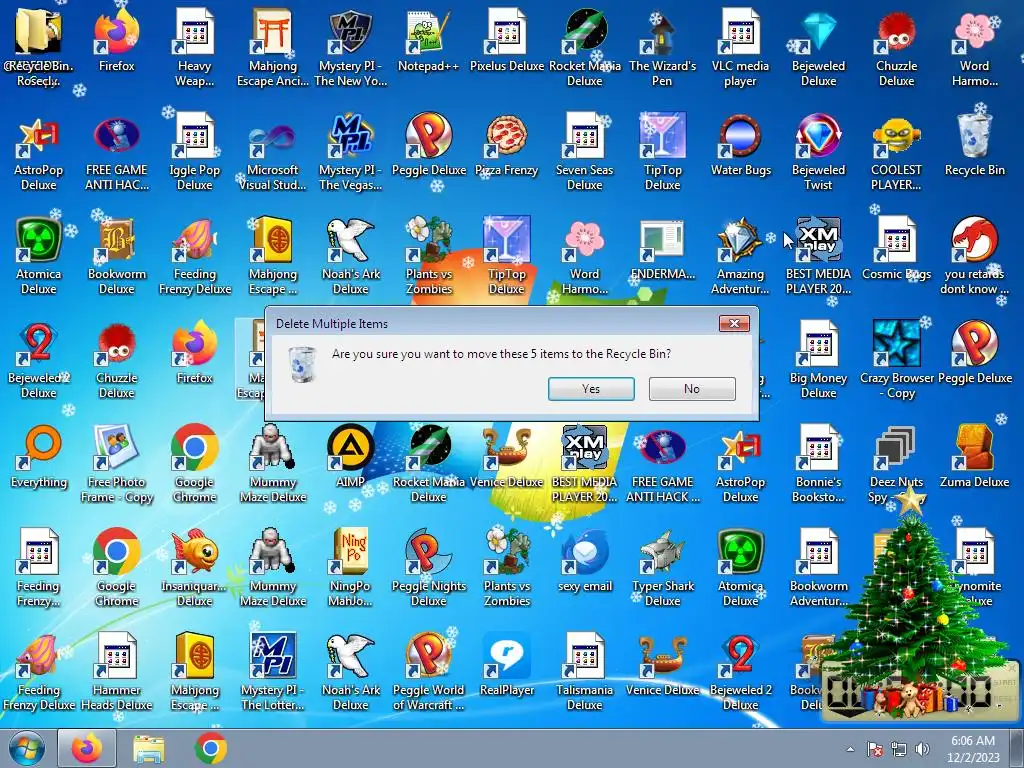The width and height of the screenshot is (1024, 768).
Task: Open Windows Explorer from the taskbar
Action: [x=149, y=748]
